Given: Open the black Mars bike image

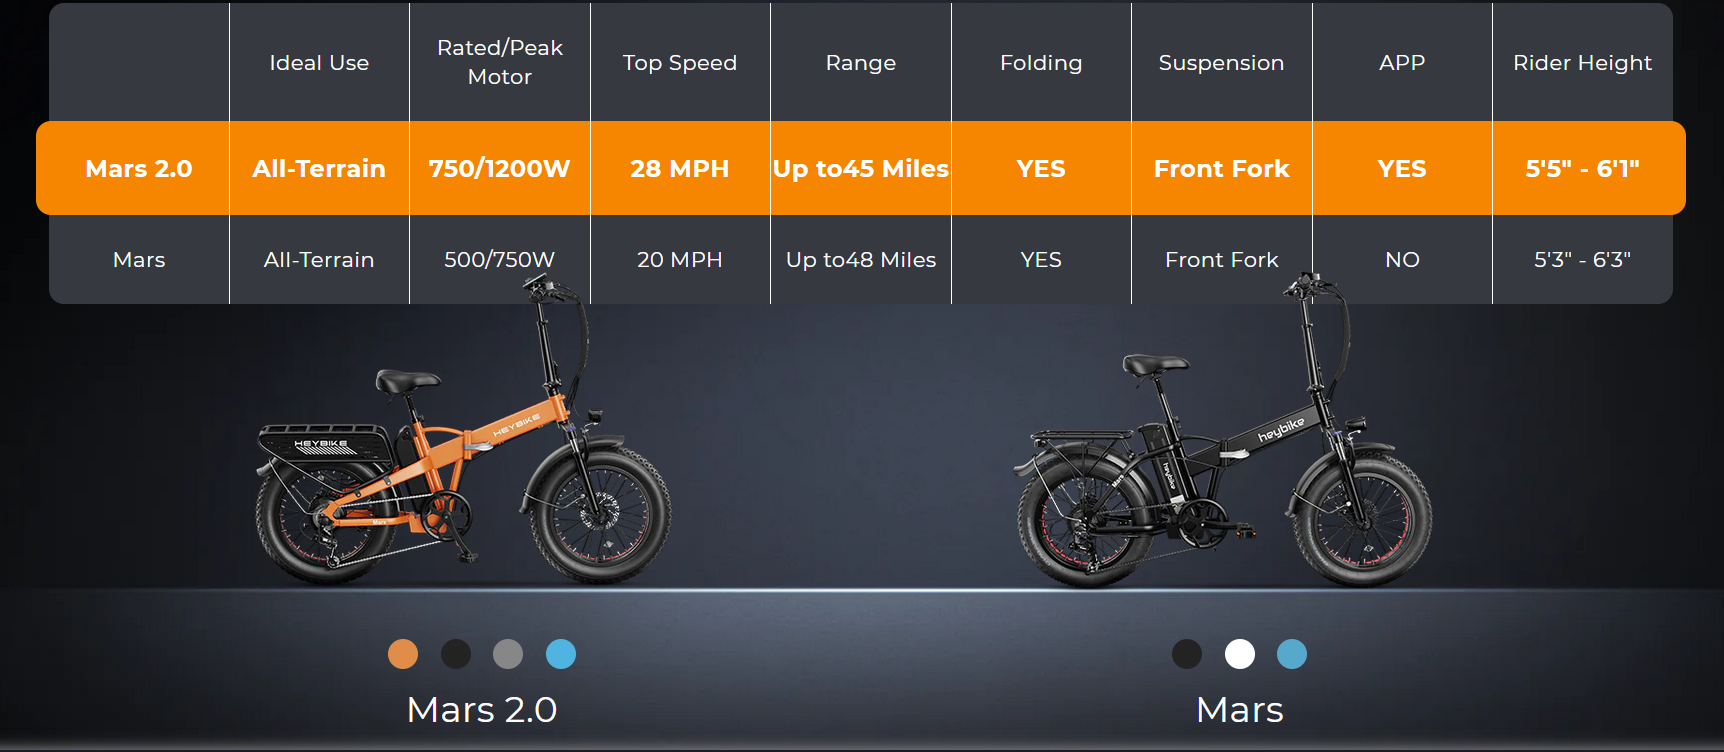Looking at the screenshot, I should (1222, 430).
